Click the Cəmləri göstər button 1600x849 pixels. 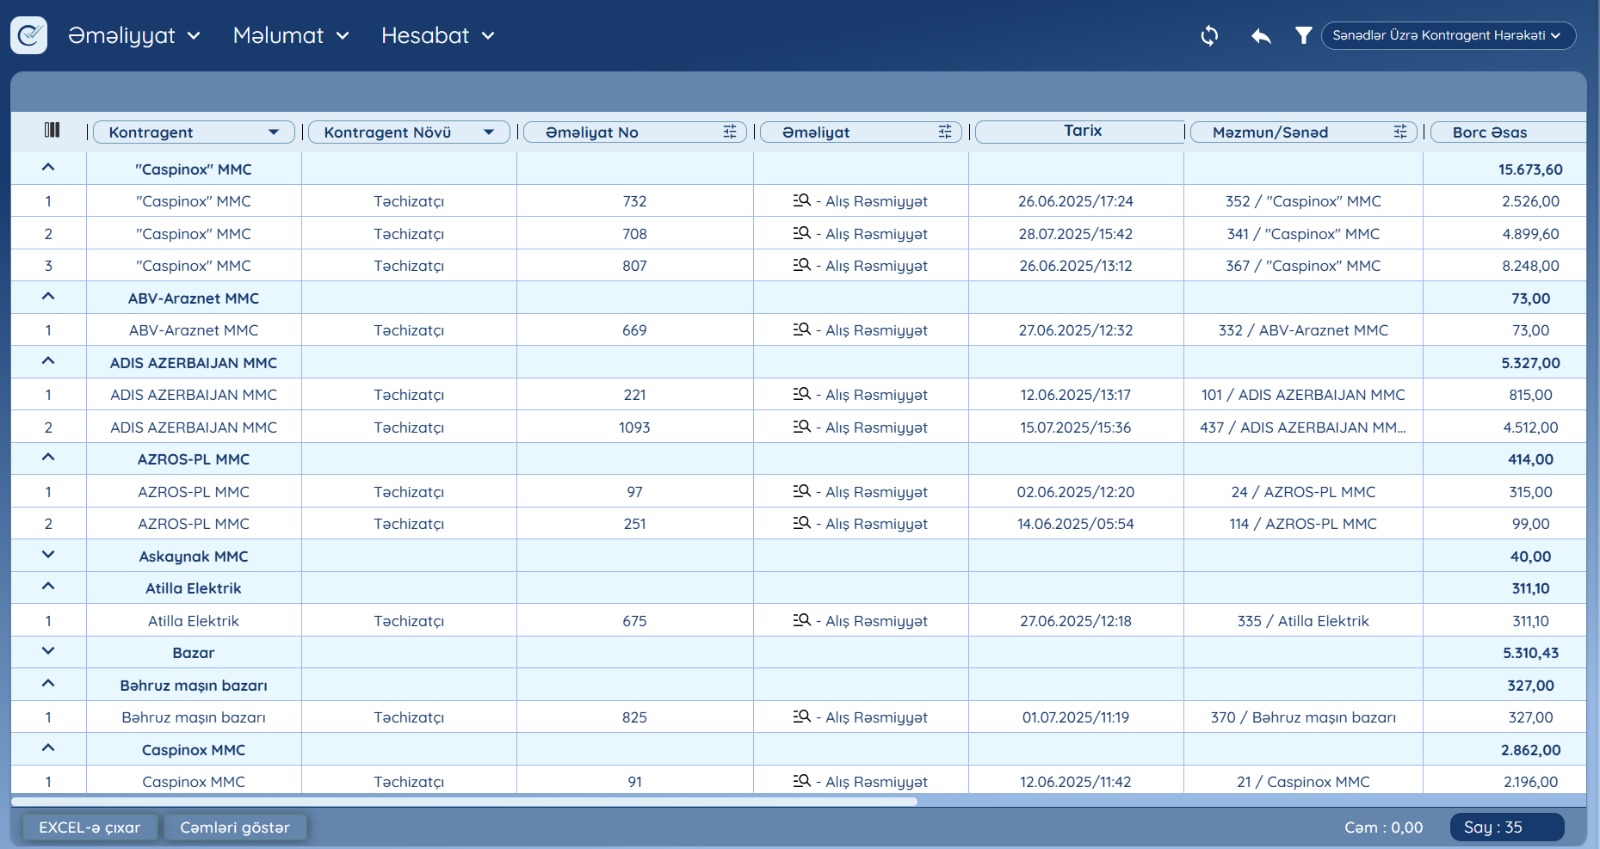235,827
